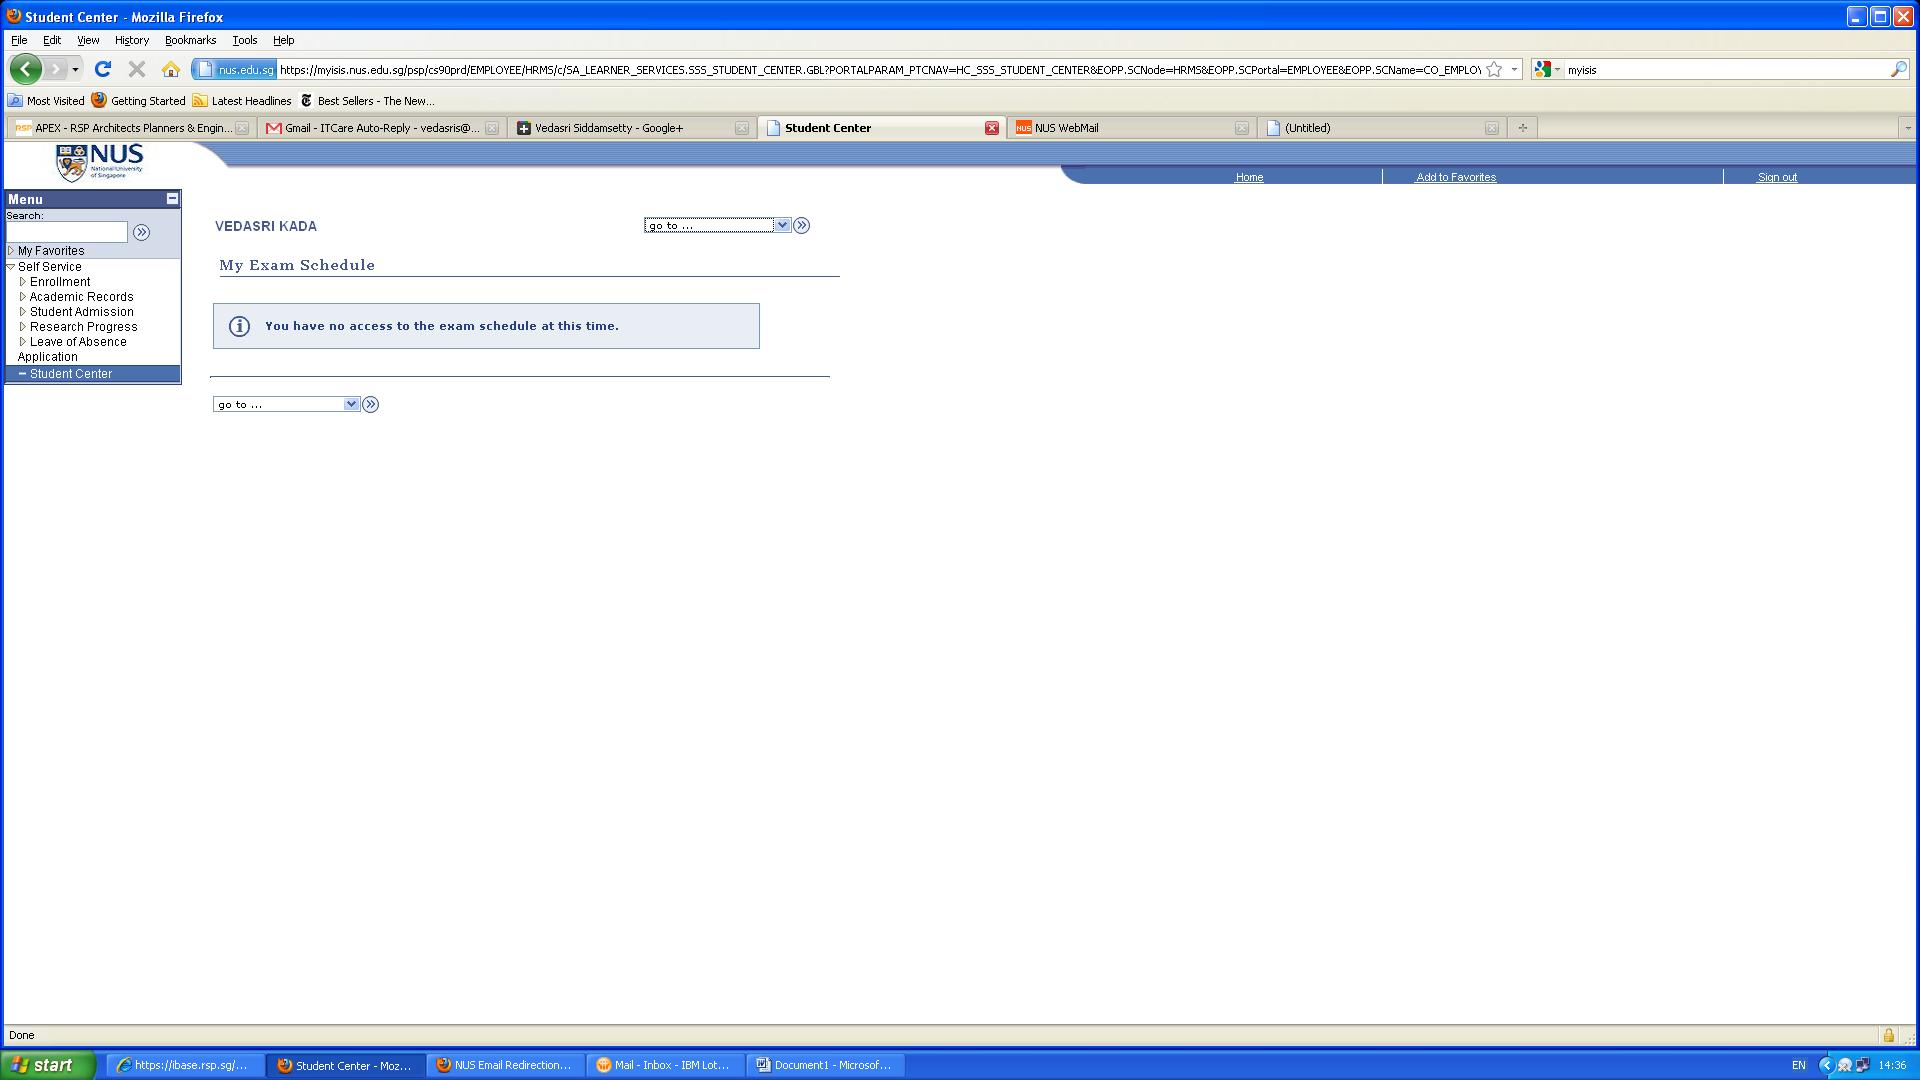Click search magnifier in browser search box

click(x=1898, y=69)
